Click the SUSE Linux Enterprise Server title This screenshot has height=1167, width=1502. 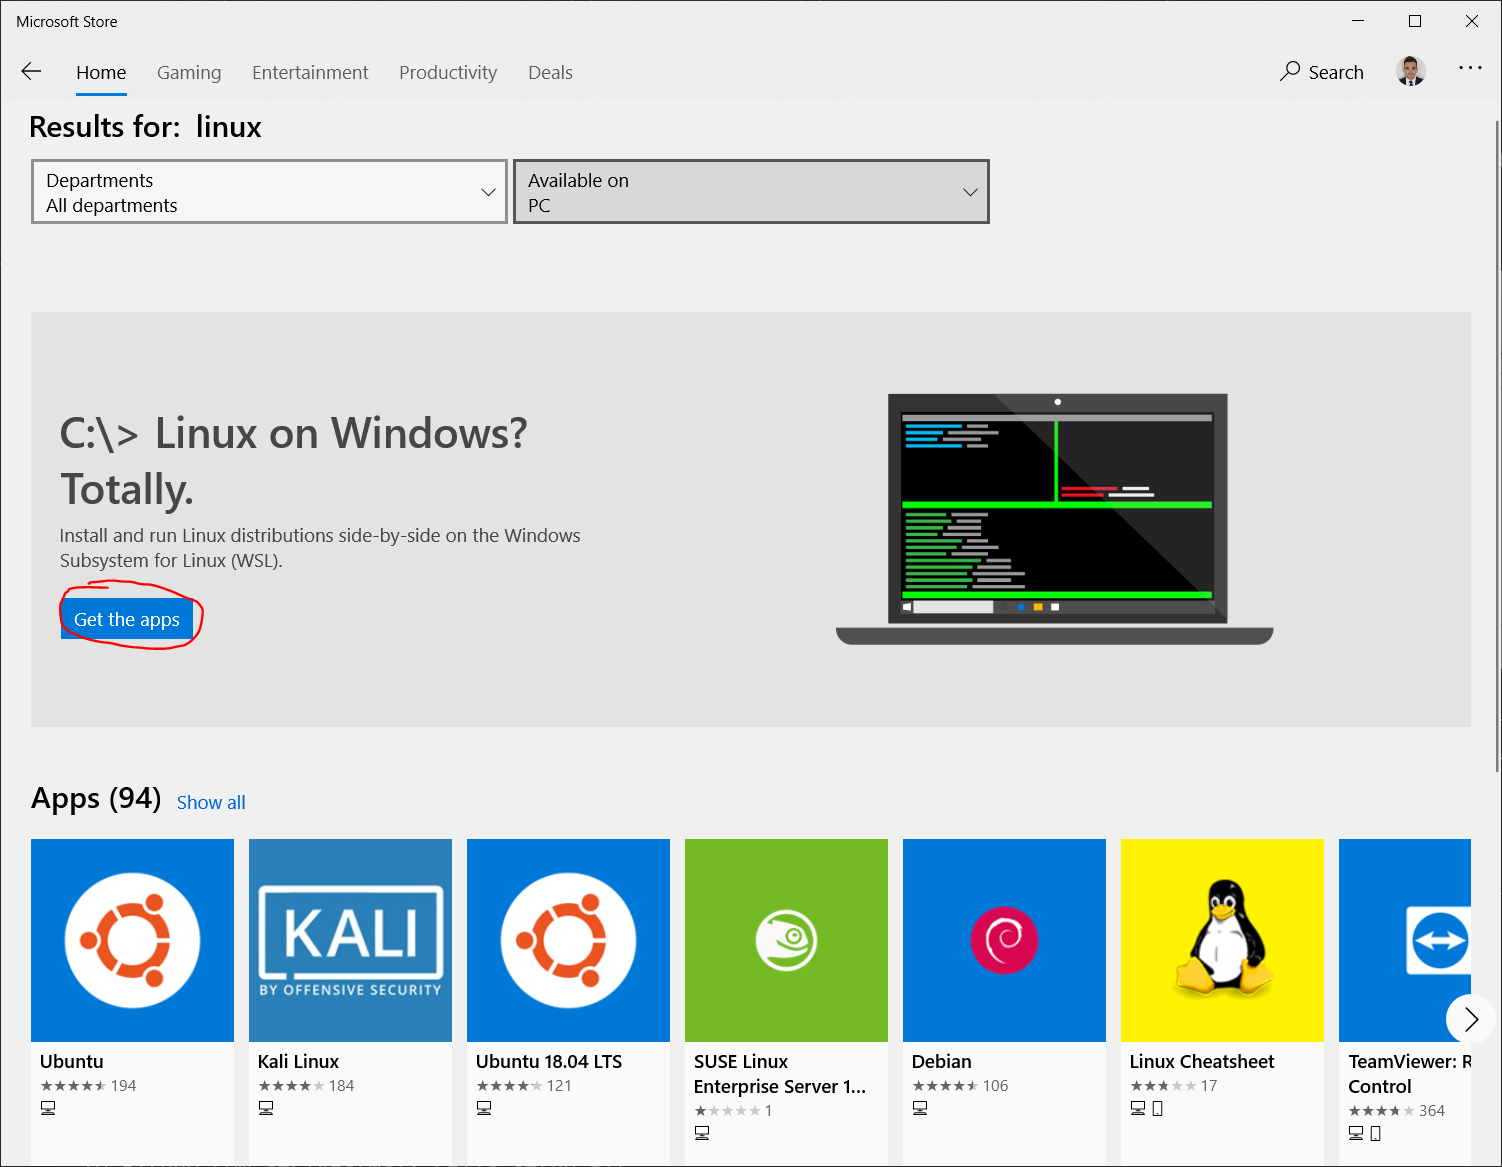pos(780,1074)
